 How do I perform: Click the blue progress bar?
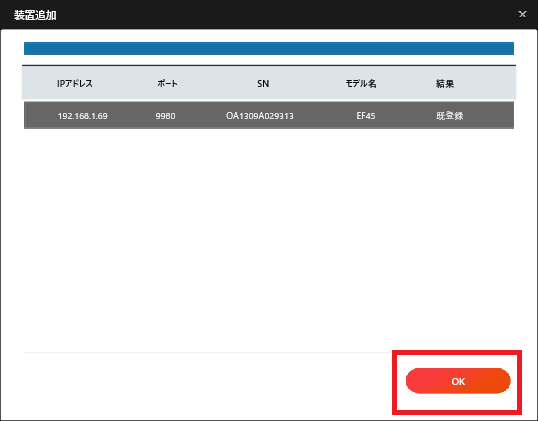coord(269,48)
